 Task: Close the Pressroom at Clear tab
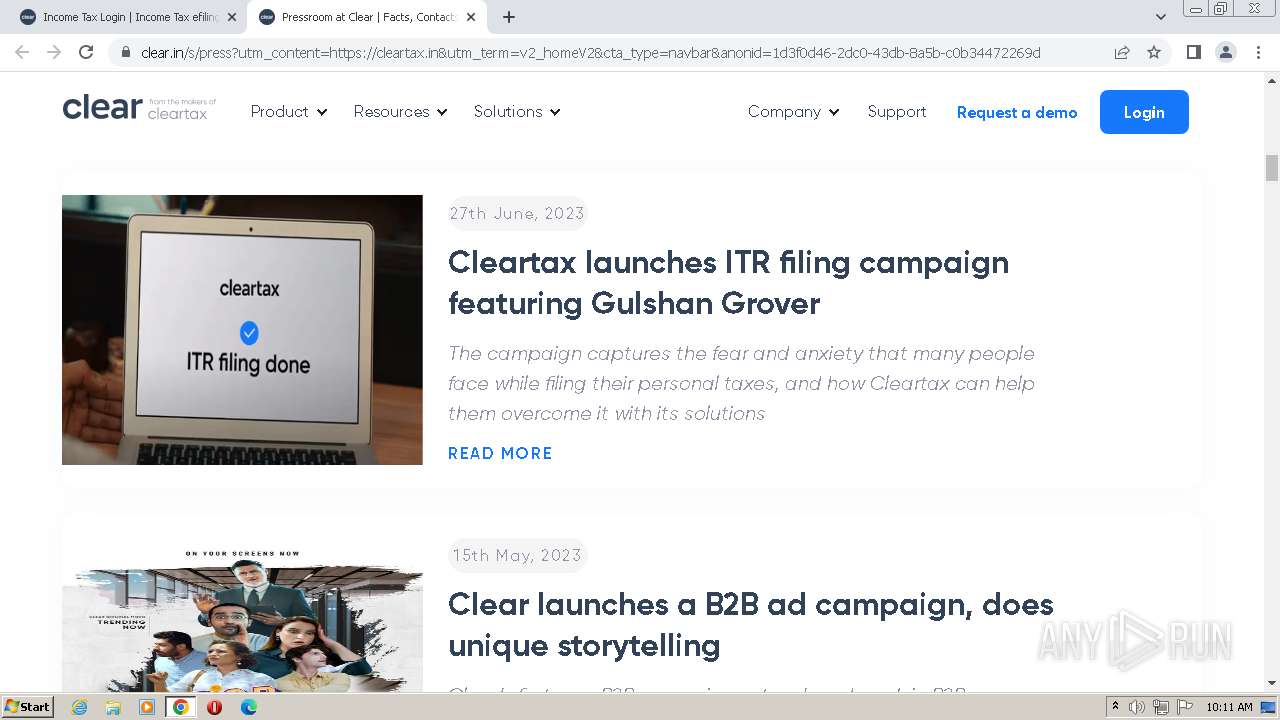click(471, 17)
